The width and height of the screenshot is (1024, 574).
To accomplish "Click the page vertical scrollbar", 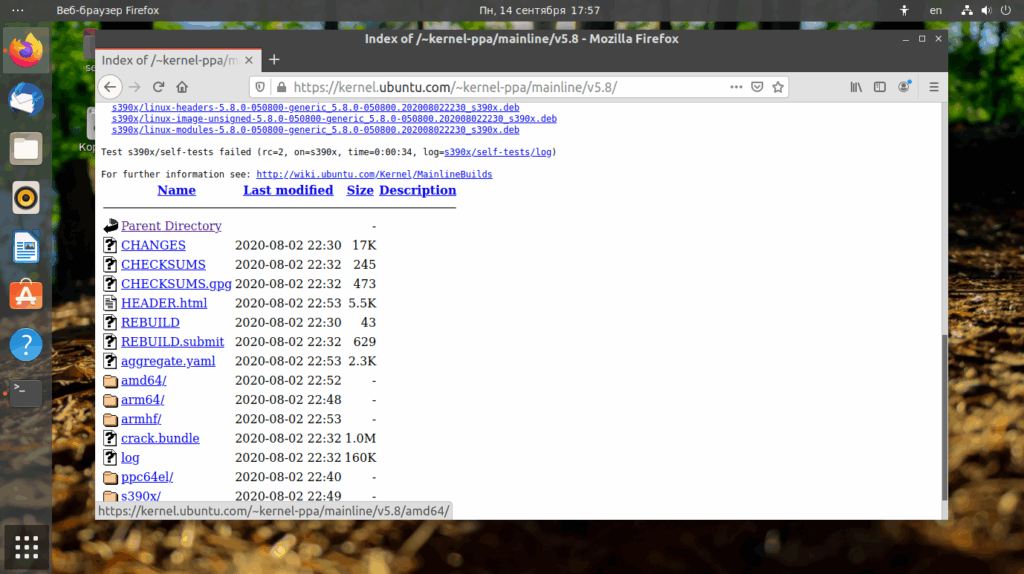I will (x=944, y=418).
